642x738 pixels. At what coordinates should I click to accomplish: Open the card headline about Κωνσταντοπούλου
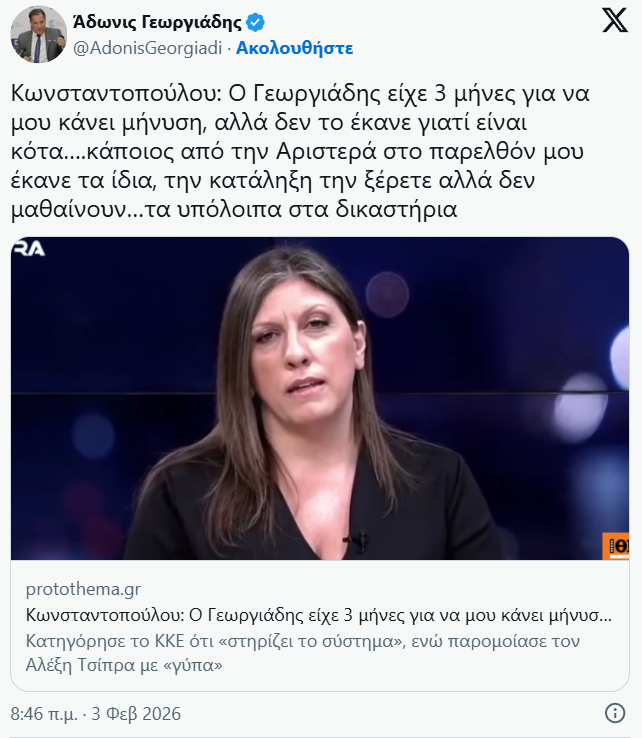click(319, 615)
